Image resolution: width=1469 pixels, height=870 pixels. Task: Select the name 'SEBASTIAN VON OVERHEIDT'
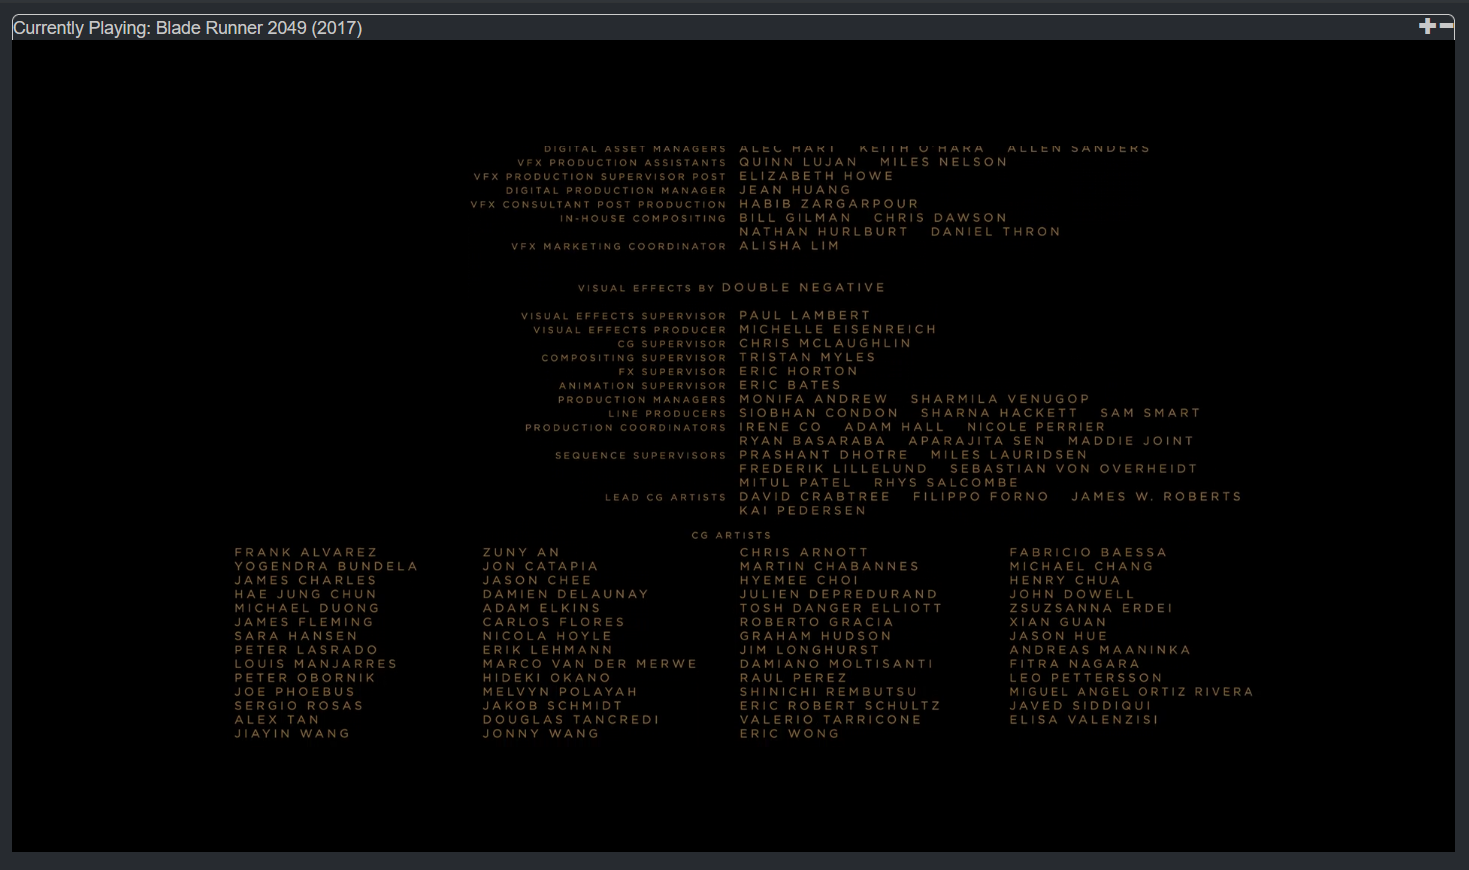(x=1074, y=468)
